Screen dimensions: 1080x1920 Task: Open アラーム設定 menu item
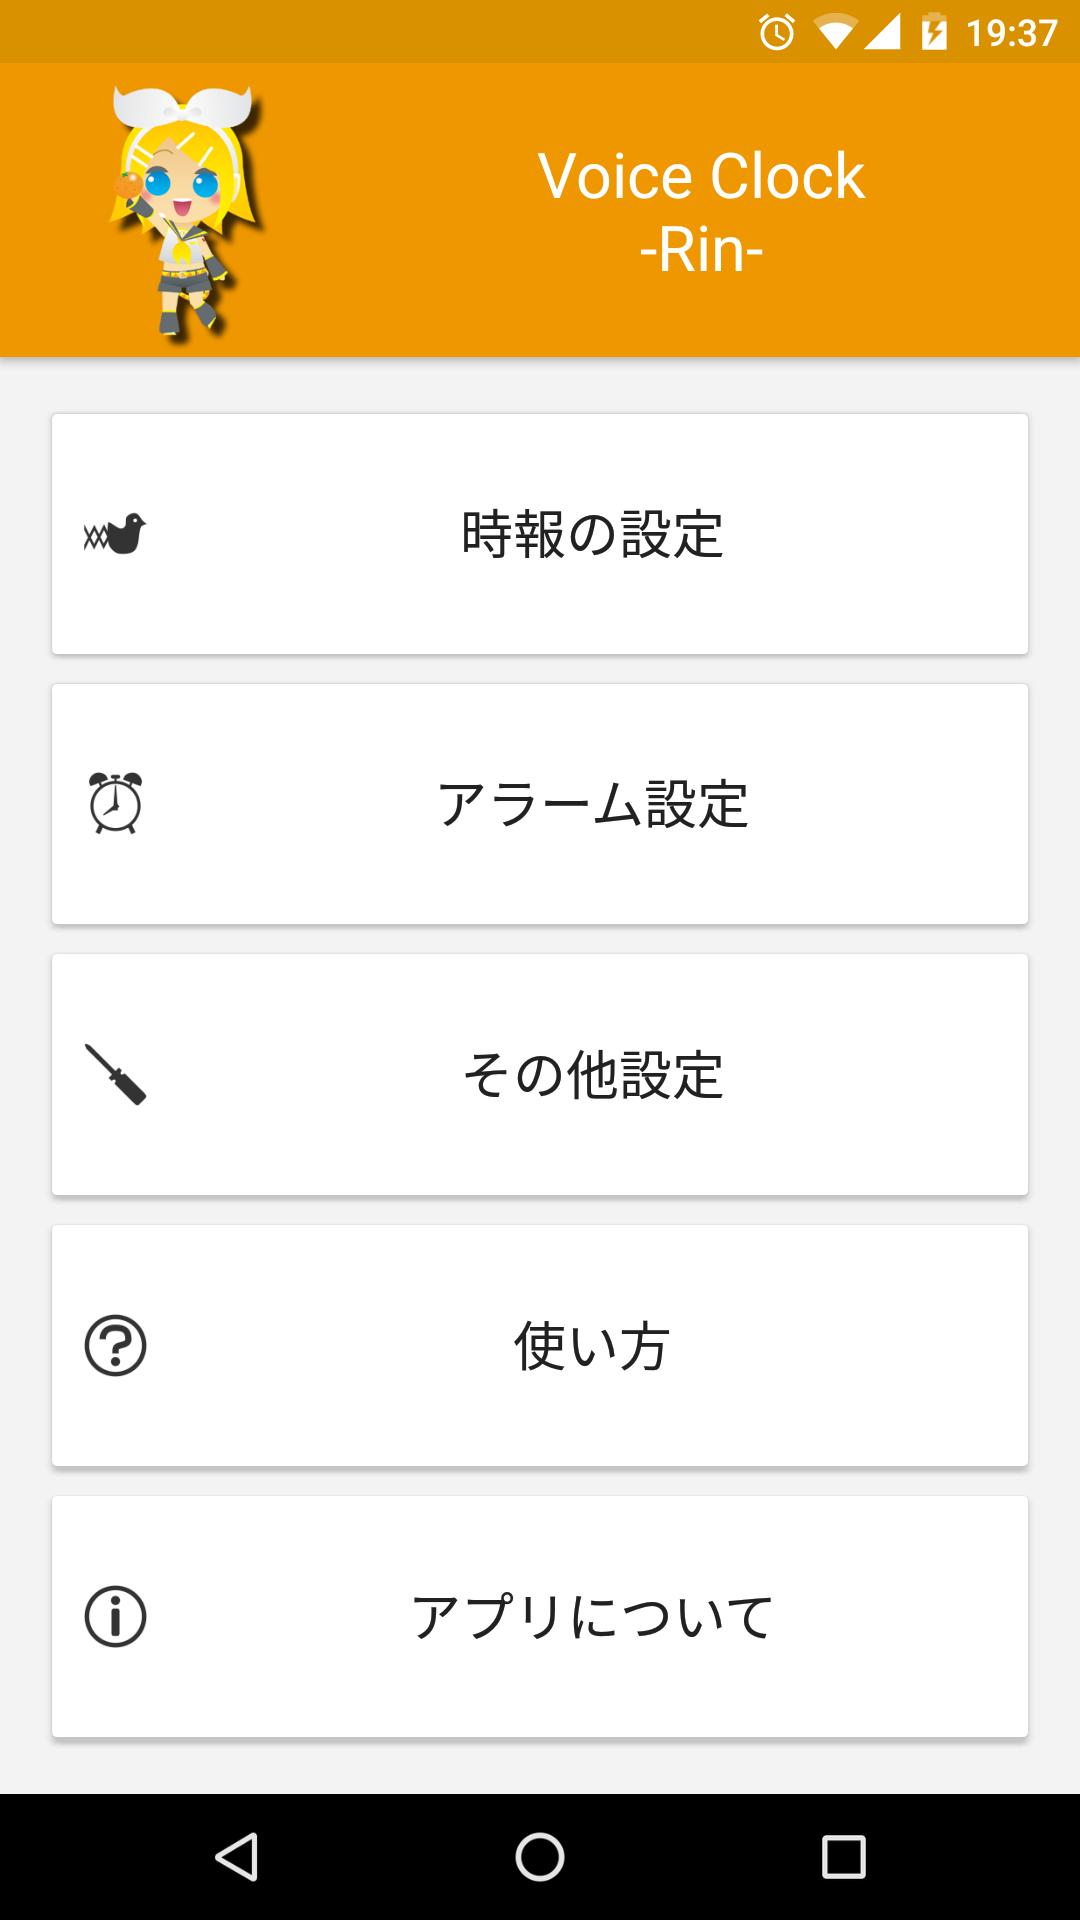(592, 804)
